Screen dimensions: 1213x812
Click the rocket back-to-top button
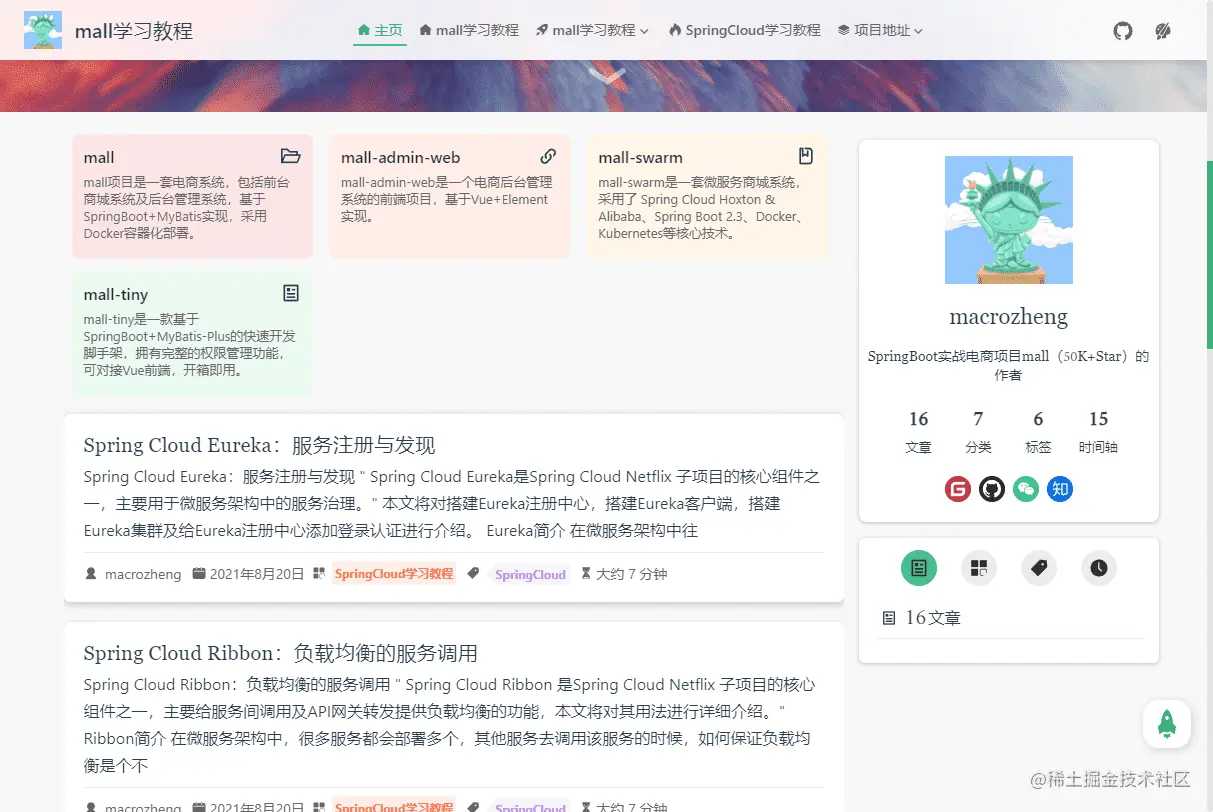1167,723
